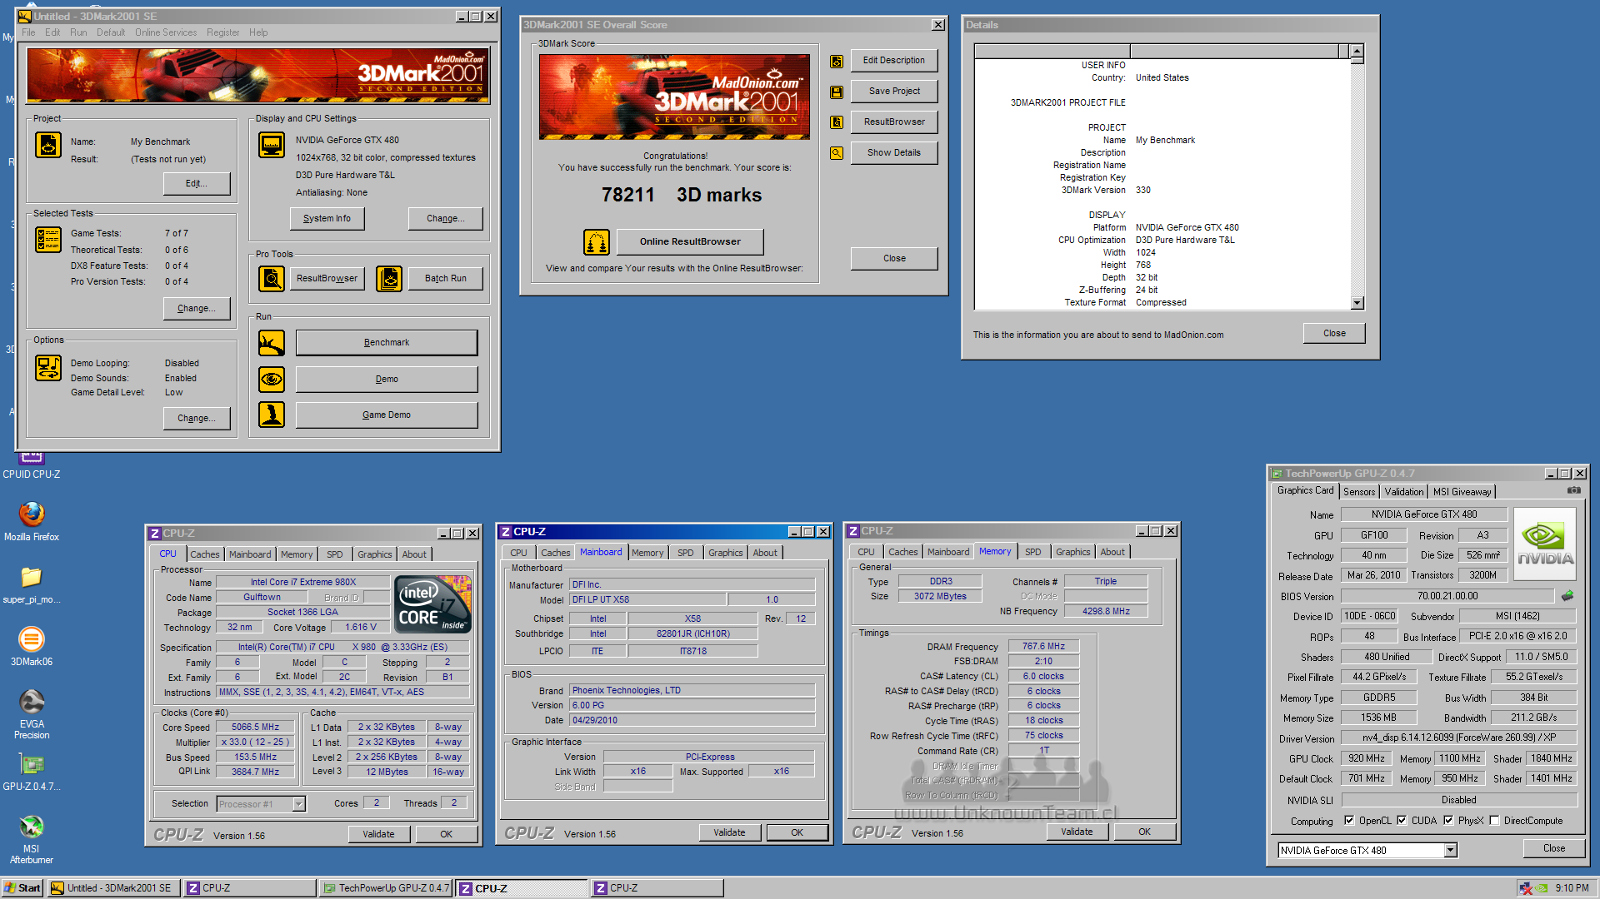The width and height of the screenshot is (1600, 899).
Task: Open the File menu in 3DMark2001 SE
Action: [x=28, y=33]
